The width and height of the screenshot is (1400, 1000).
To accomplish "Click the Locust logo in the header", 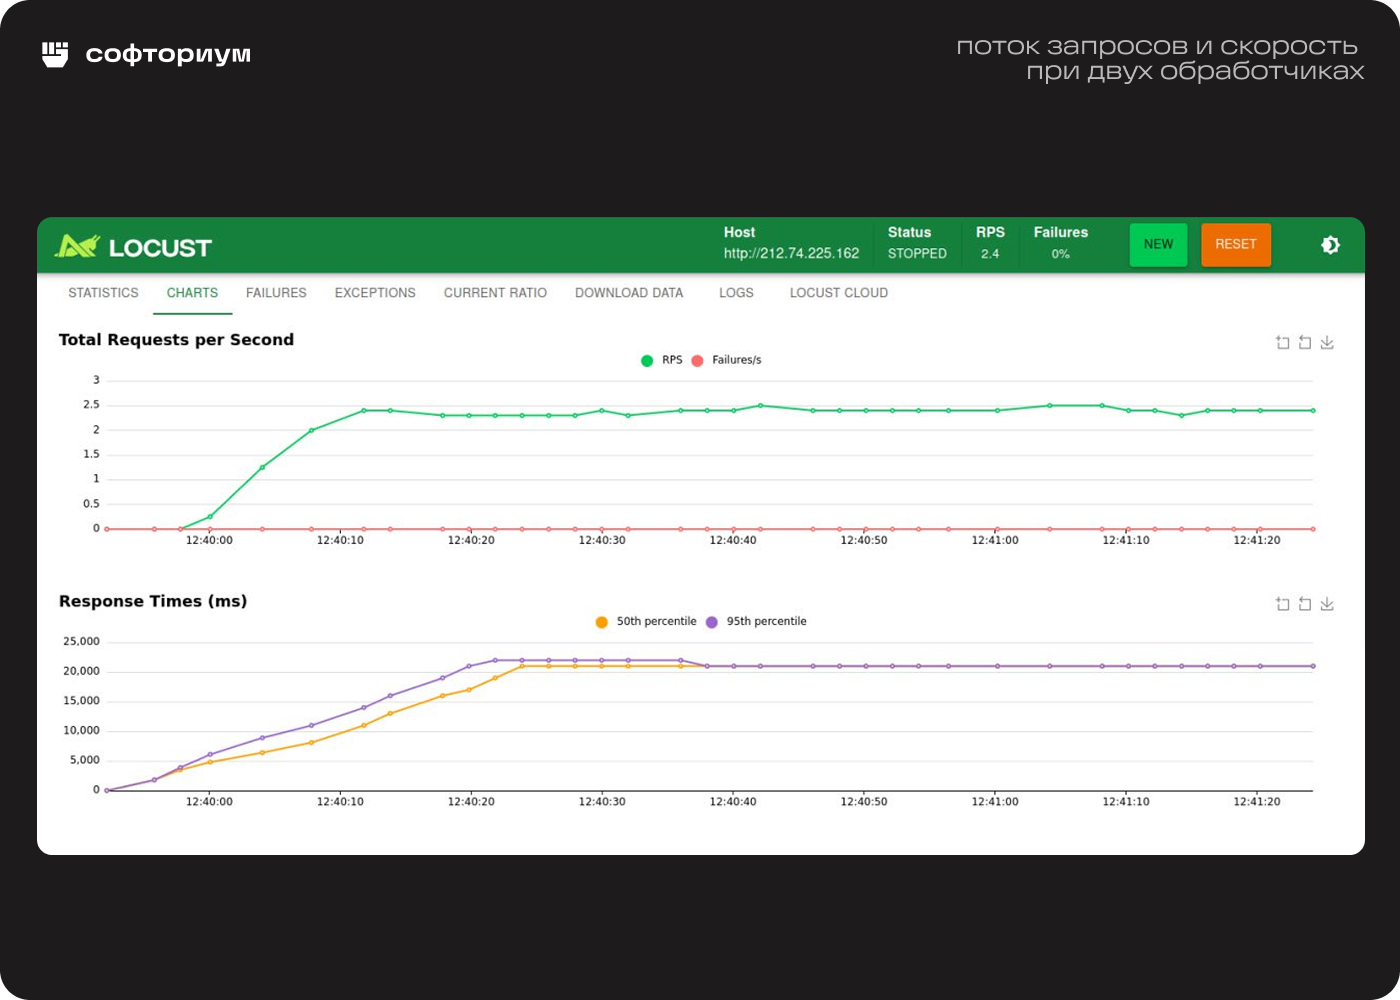I will (133, 247).
